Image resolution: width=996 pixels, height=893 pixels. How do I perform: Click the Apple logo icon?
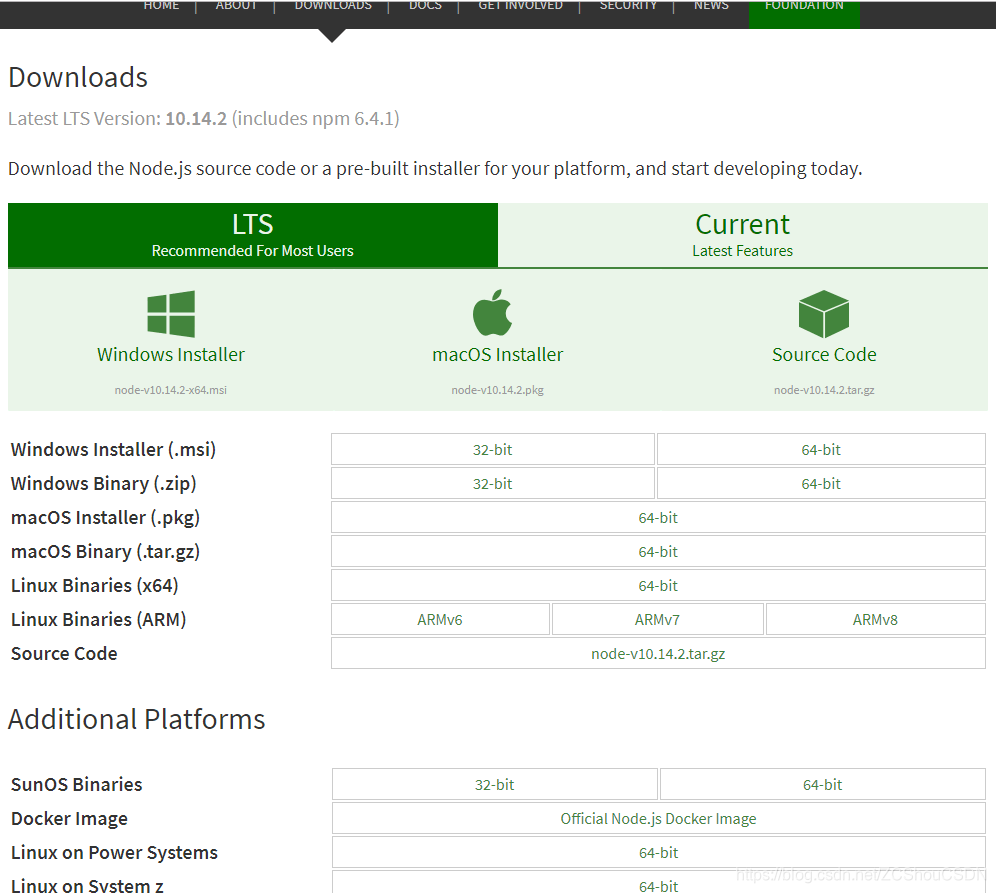click(x=492, y=312)
